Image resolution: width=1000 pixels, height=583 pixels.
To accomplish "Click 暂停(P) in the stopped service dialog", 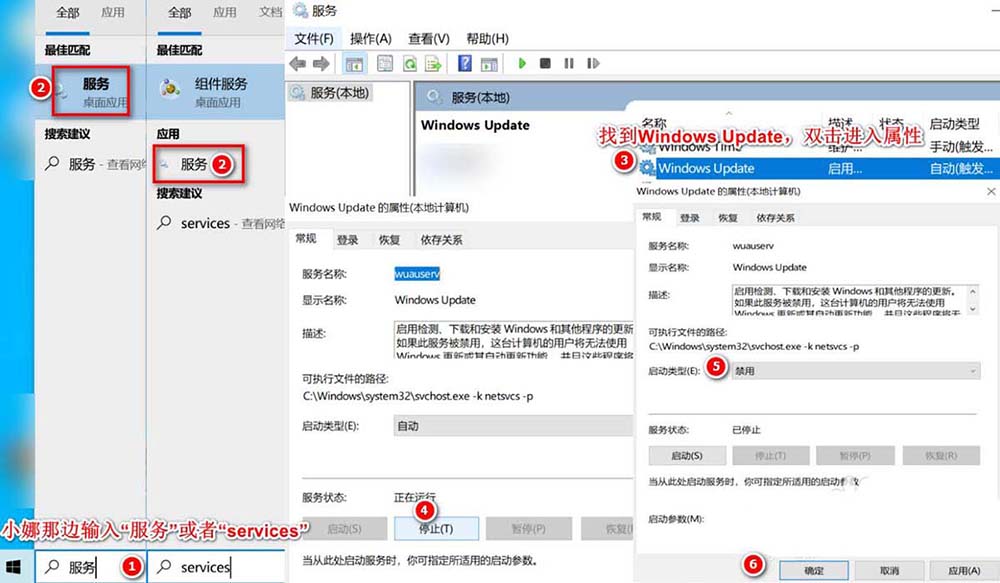I will tap(855, 455).
